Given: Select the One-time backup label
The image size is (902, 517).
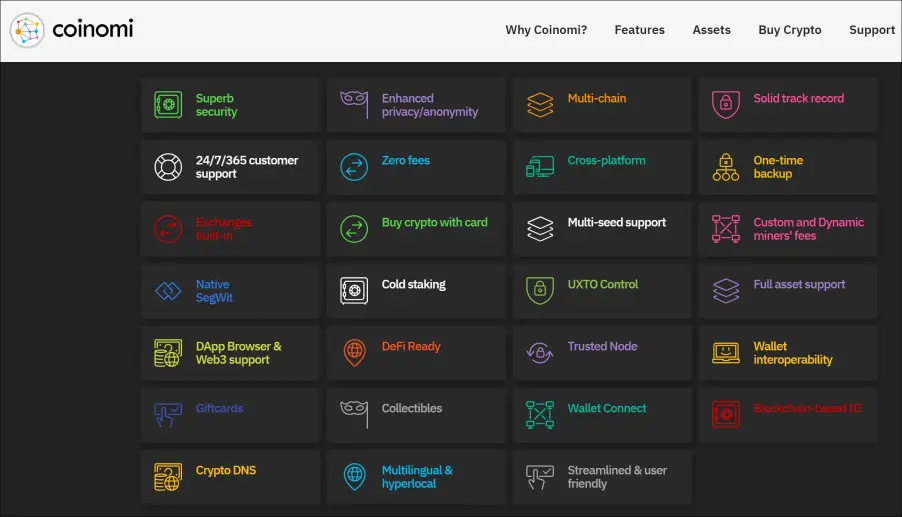Looking at the screenshot, I should (x=778, y=167).
